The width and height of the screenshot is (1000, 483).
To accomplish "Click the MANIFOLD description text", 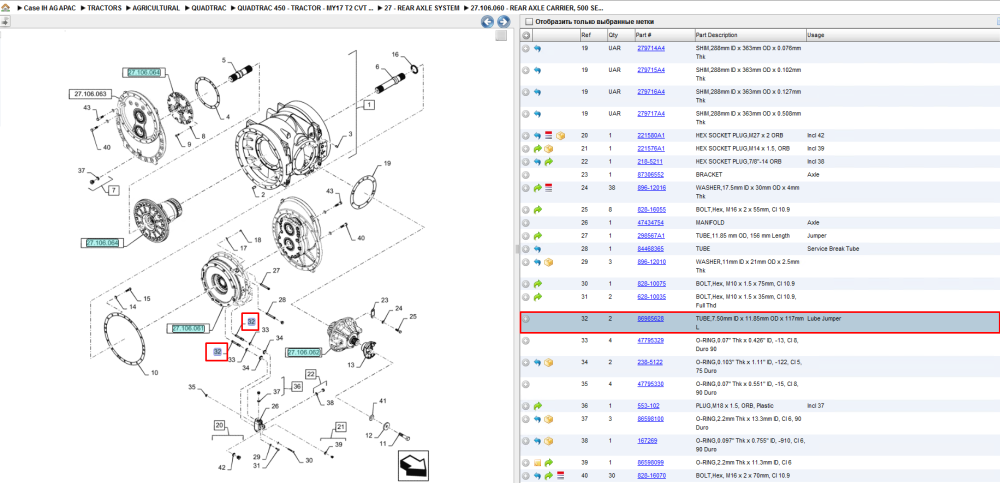I will click(x=709, y=223).
